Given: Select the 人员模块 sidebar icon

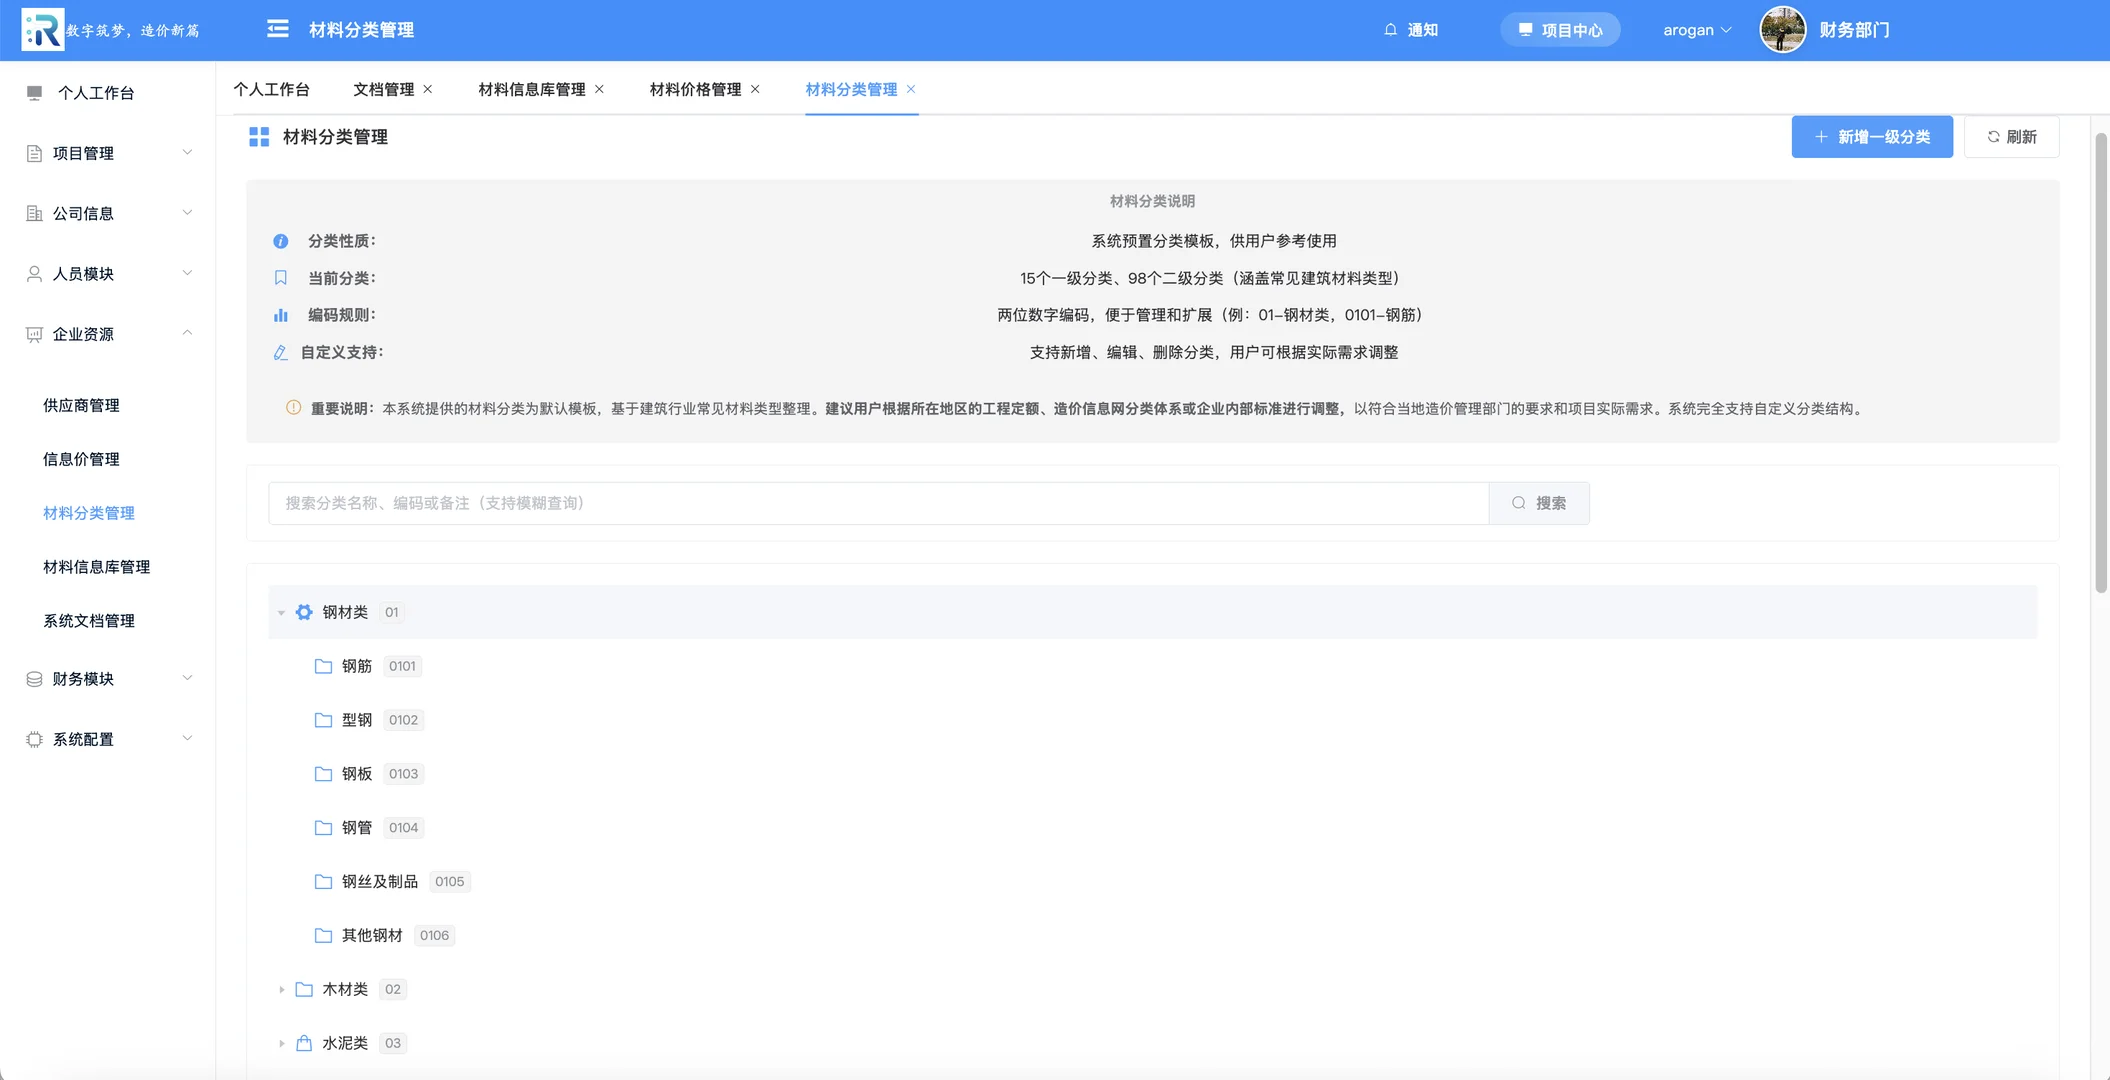Looking at the screenshot, I should (x=32, y=273).
